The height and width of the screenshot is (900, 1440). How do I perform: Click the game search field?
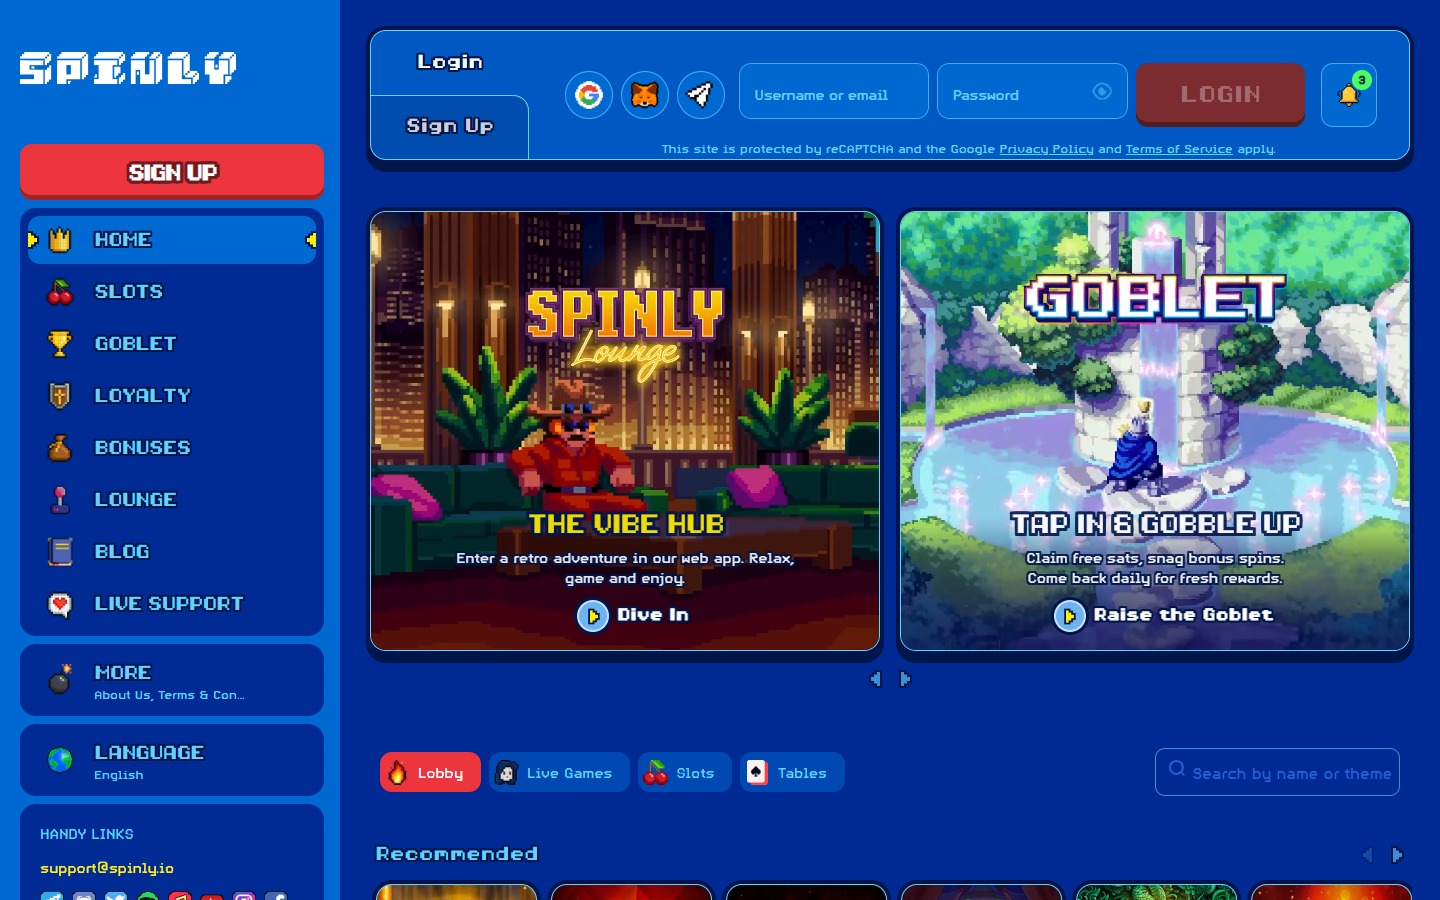pyautogui.click(x=1277, y=772)
